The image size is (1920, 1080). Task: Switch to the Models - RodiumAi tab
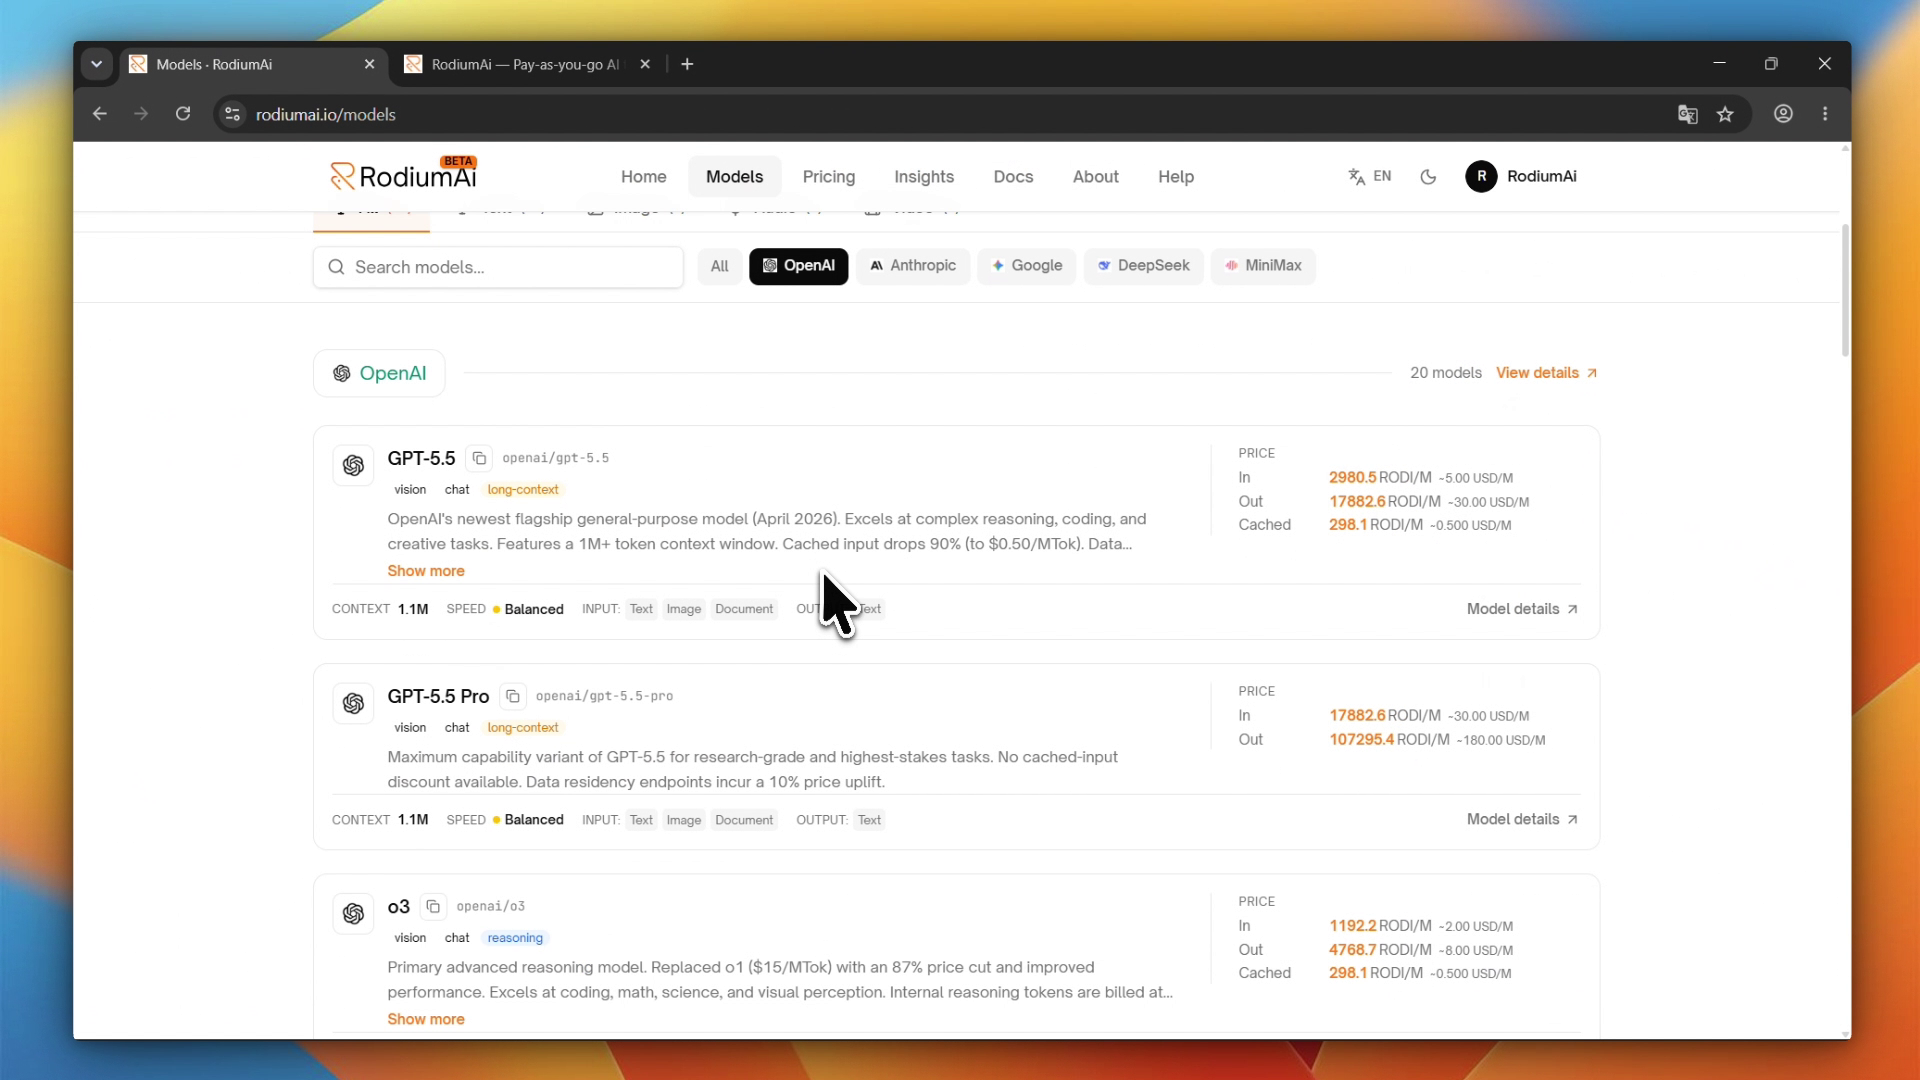point(254,64)
